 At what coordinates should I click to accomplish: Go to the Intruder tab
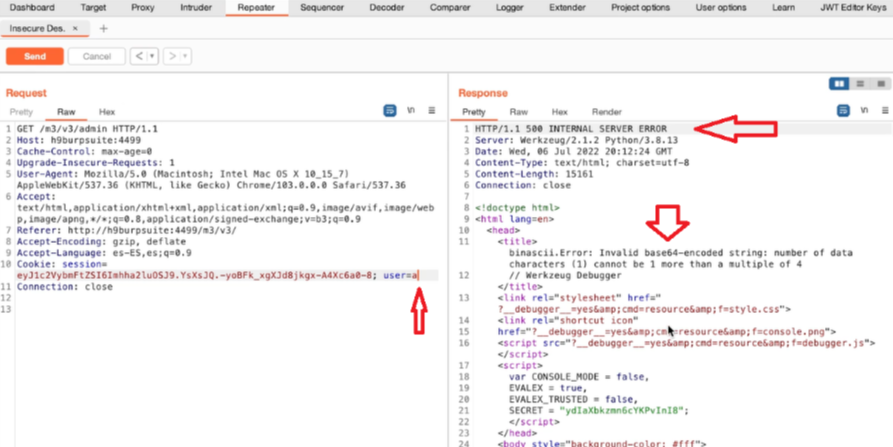coord(196,7)
